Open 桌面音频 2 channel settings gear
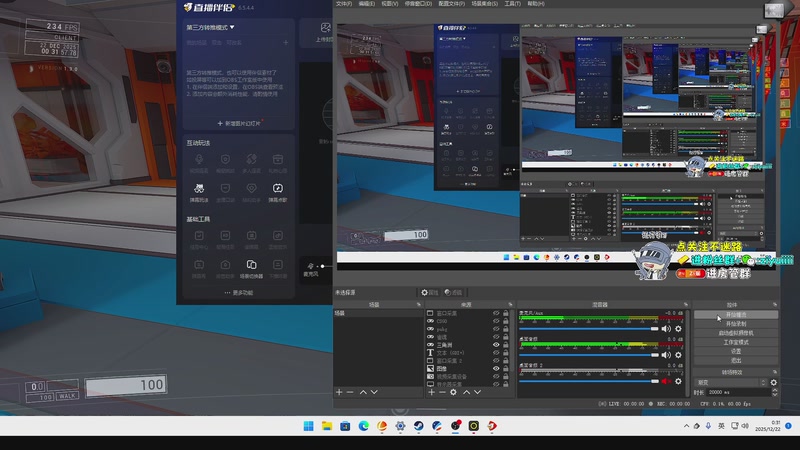 pos(679,381)
